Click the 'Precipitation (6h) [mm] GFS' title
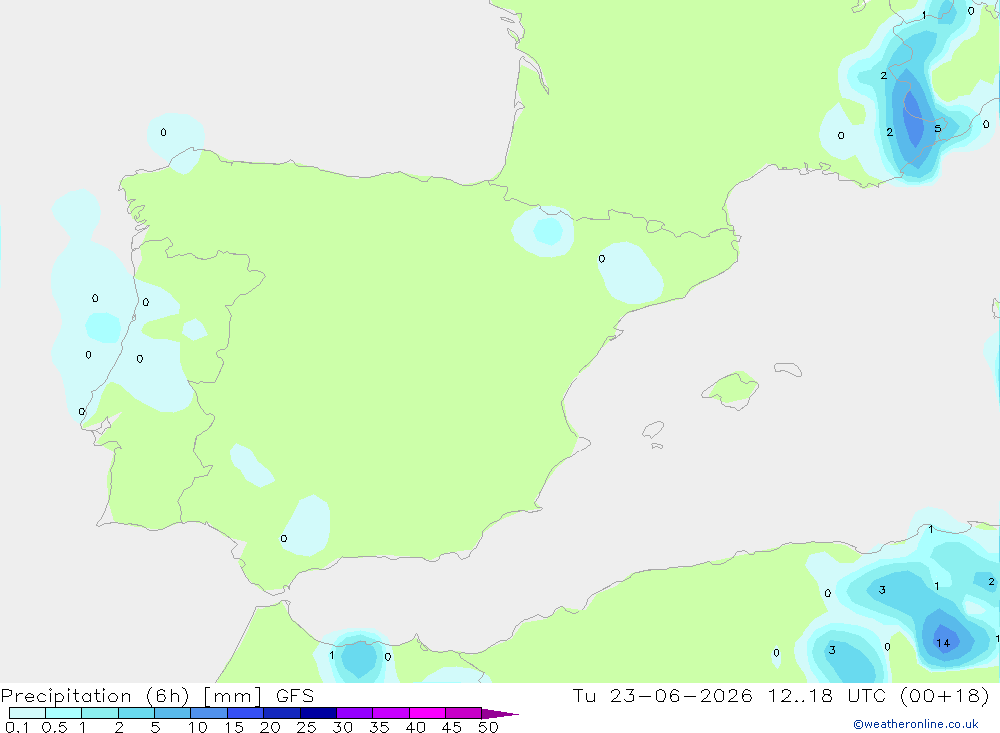The image size is (1000, 733). coord(158,696)
